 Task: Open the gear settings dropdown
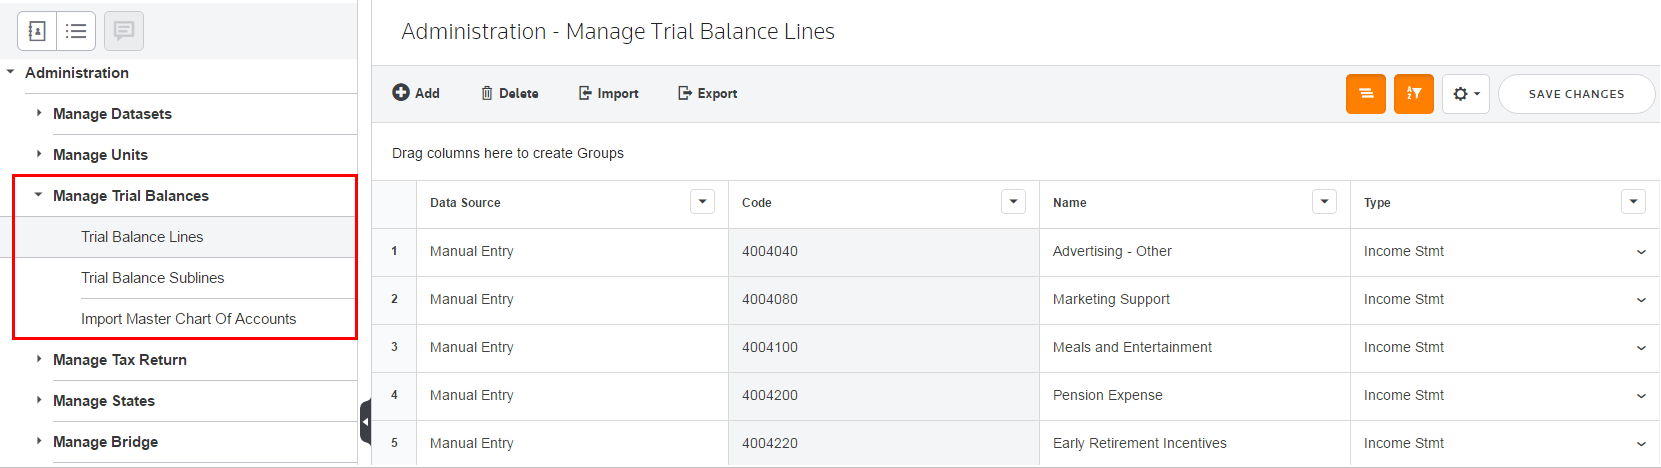(x=1465, y=94)
